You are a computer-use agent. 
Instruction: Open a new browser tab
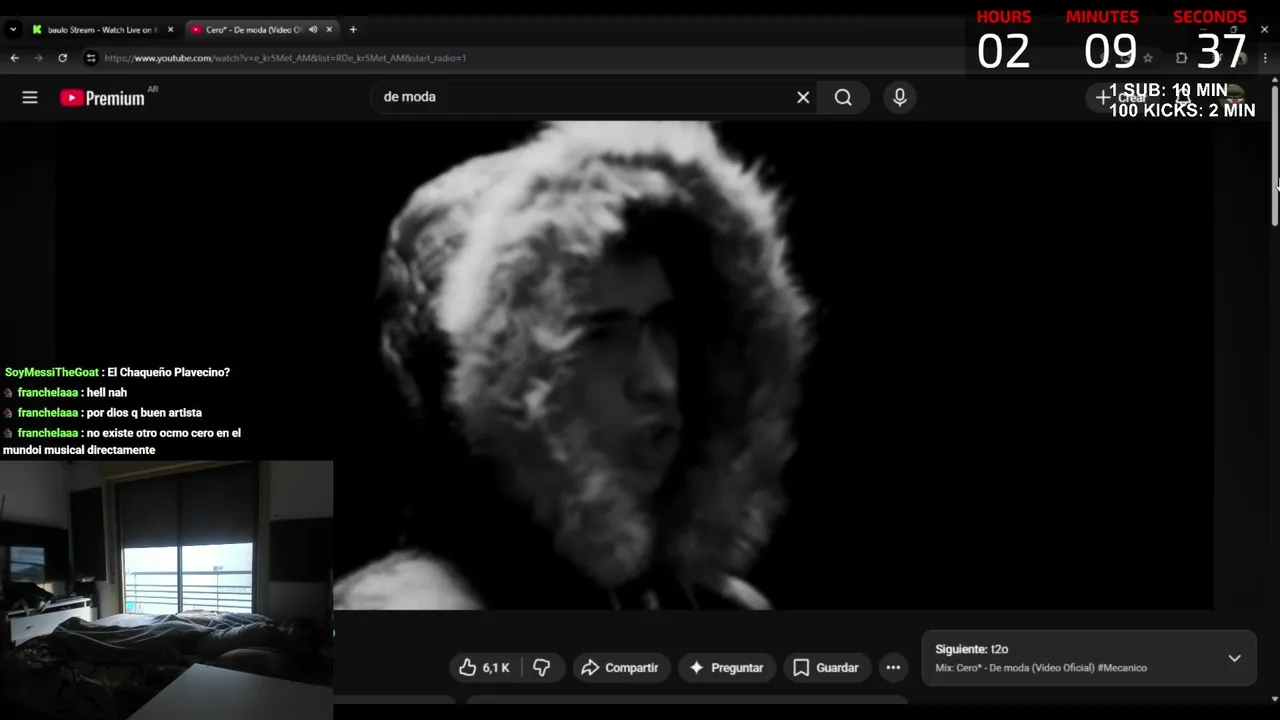[353, 30]
